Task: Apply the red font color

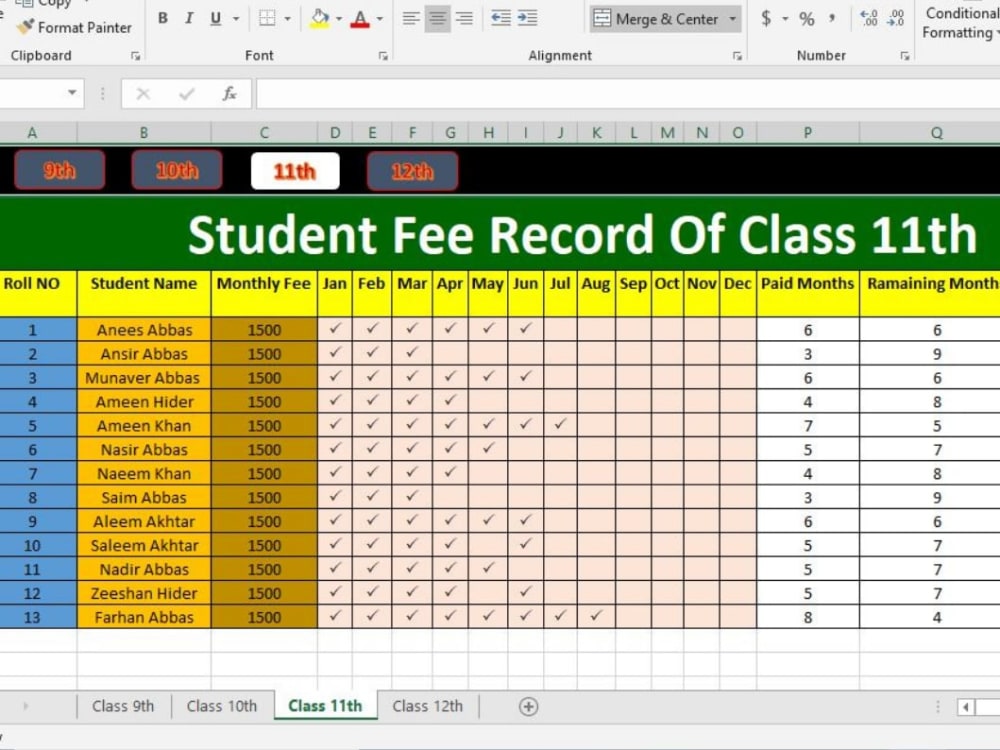Action: pyautogui.click(x=360, y=18)
